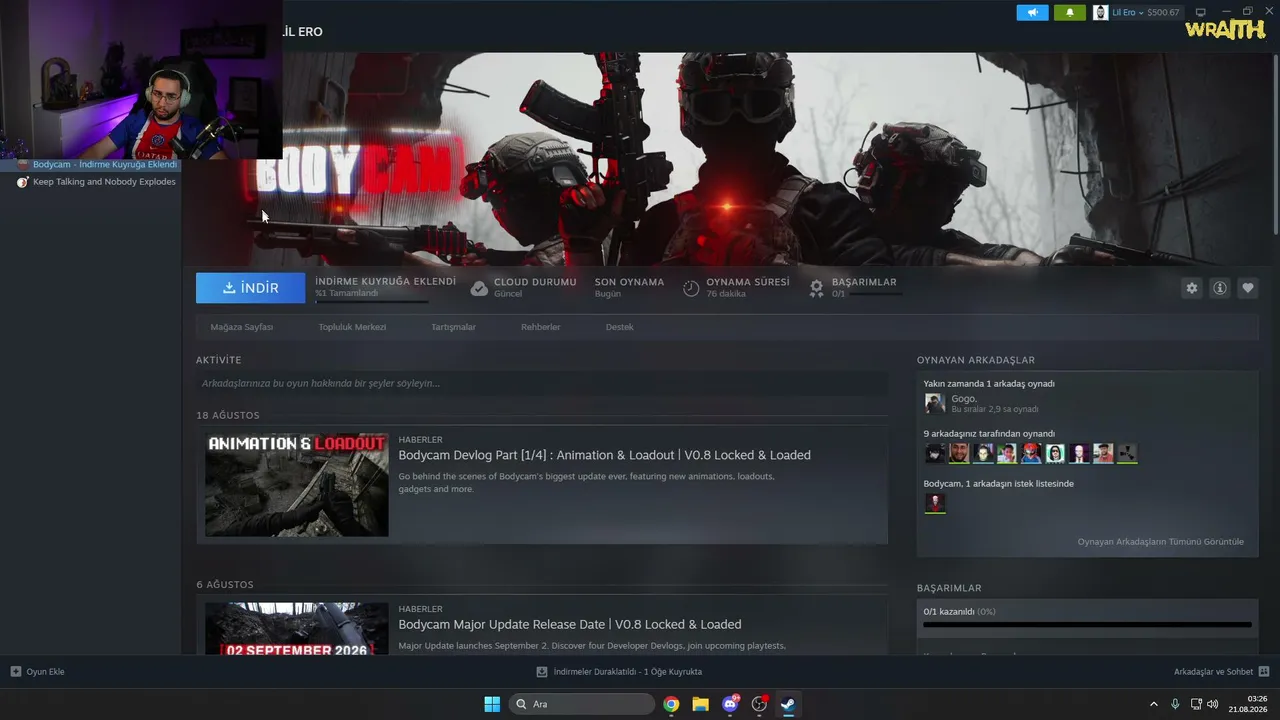The width and height of the screenshot is (1280, 720).
Task: Click the Keep Talking and Nobody Explodes icon
Action: tap(23, 182)
